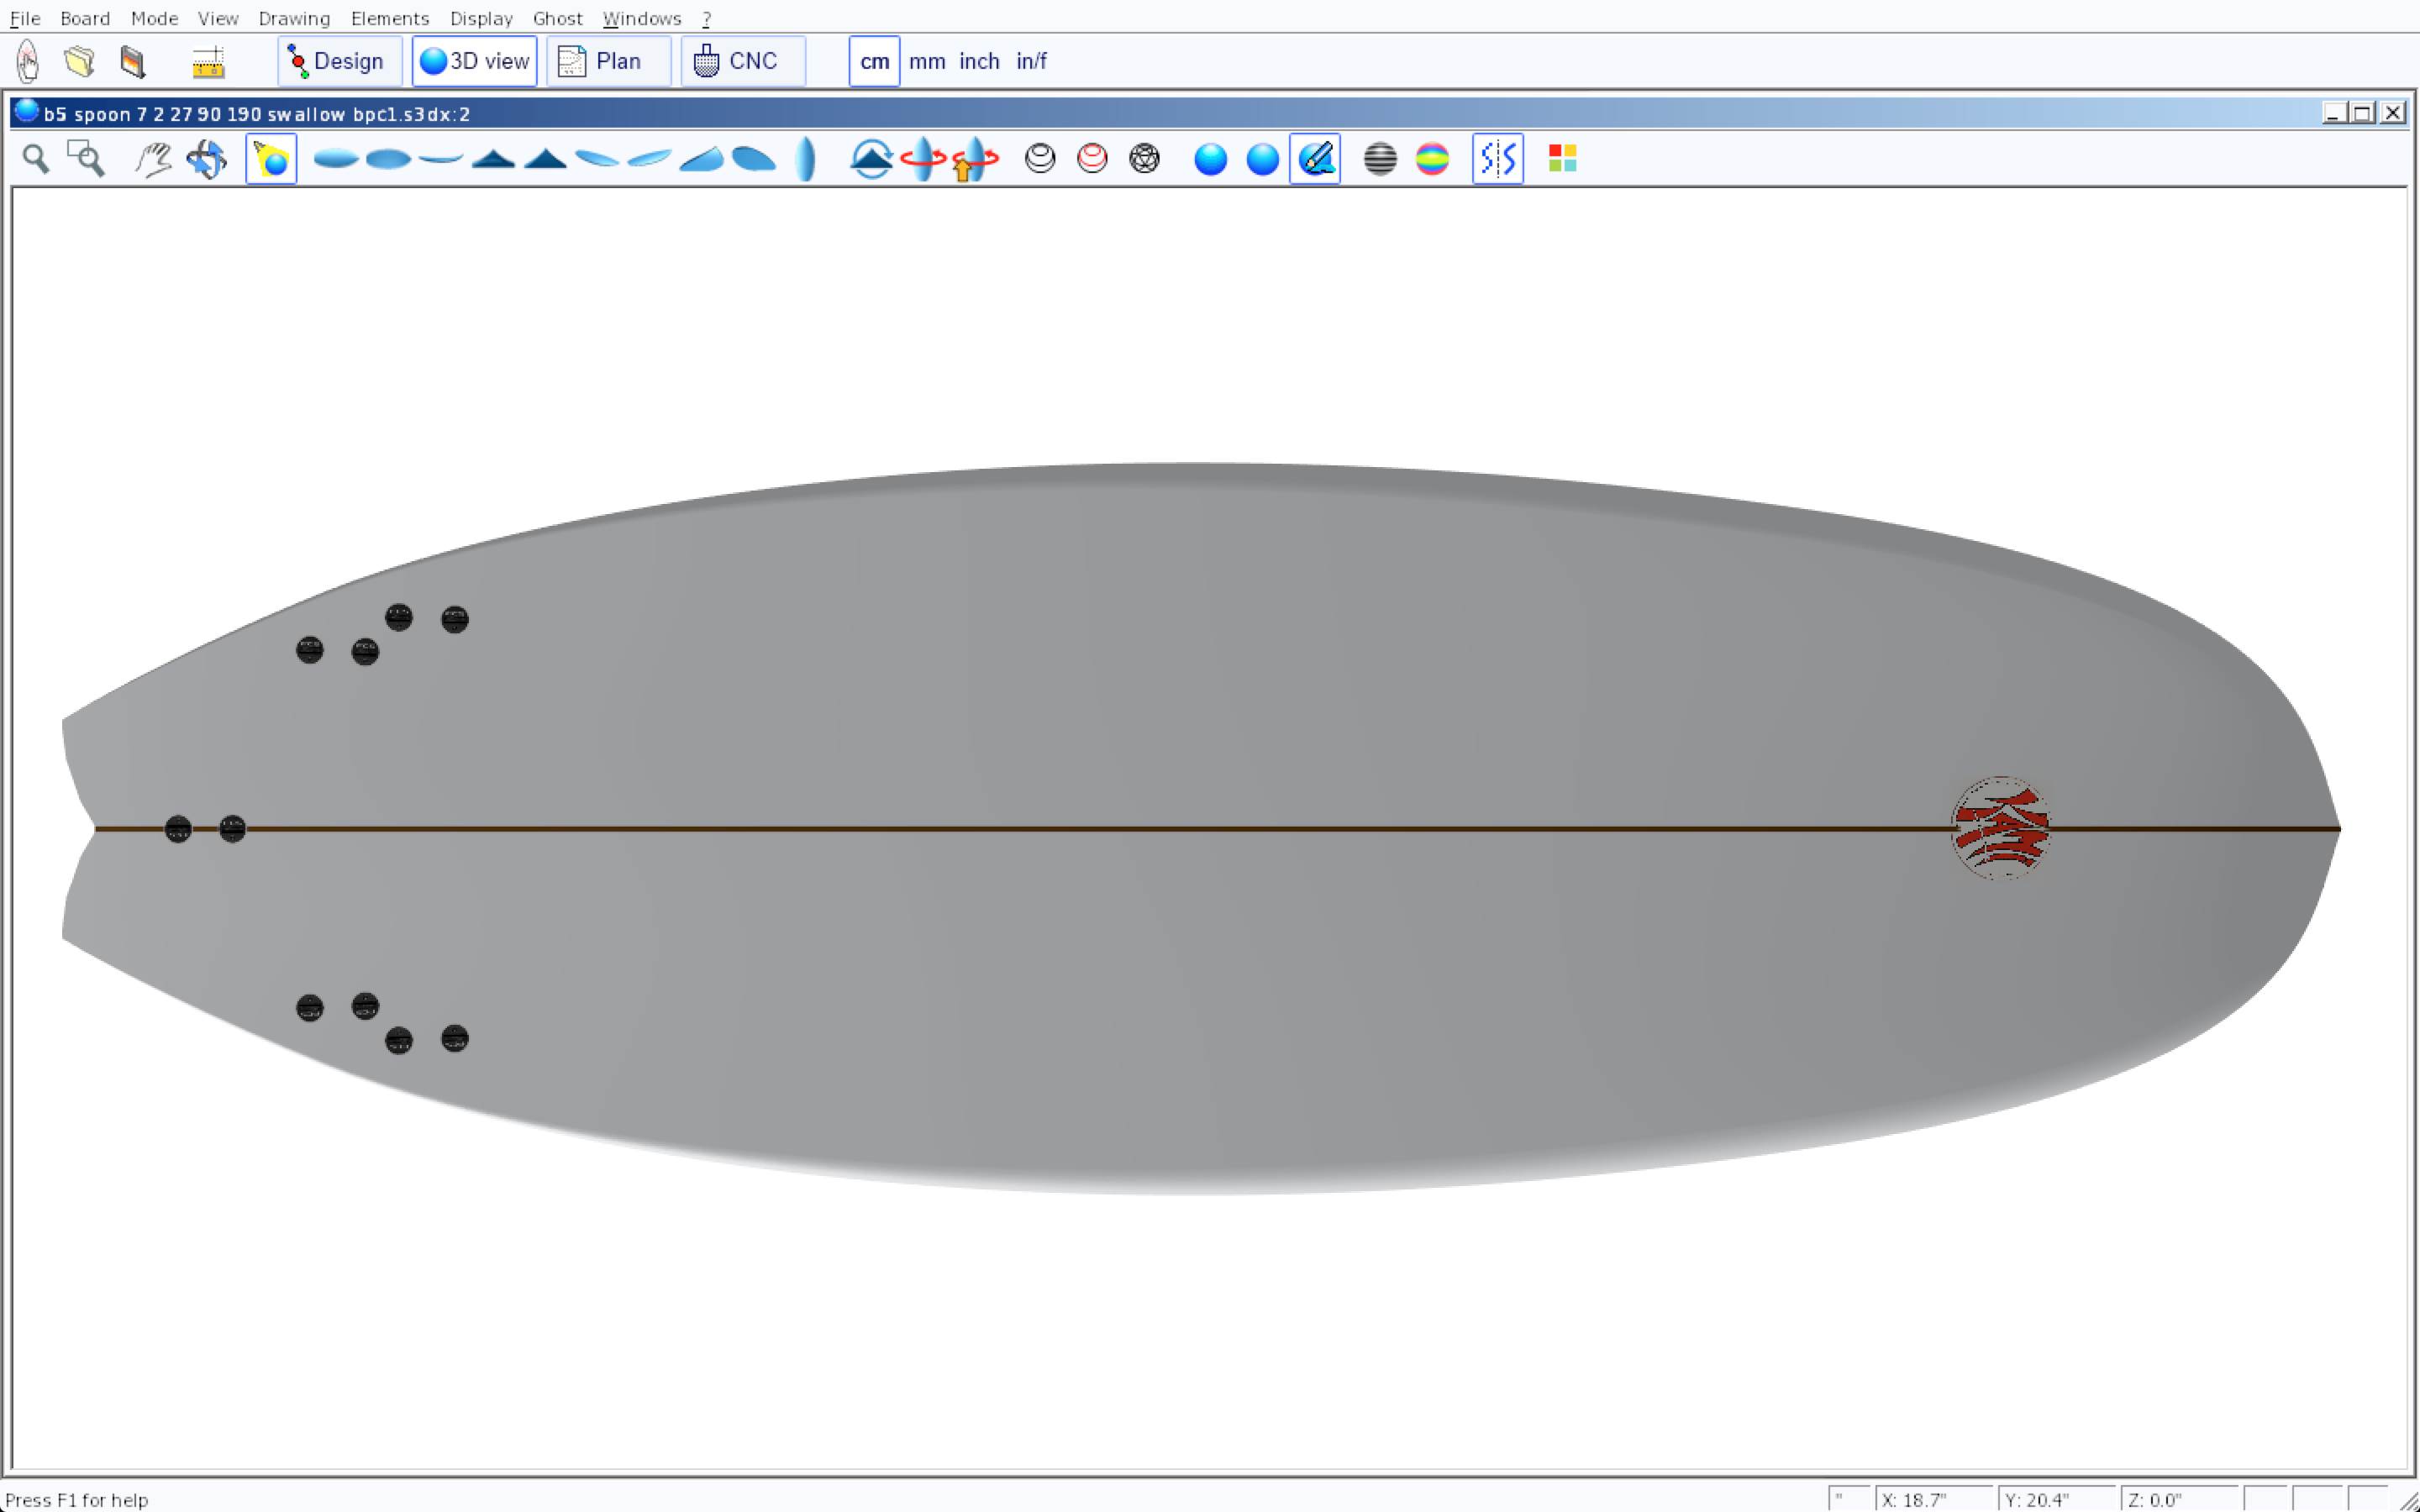Click the four-color squares palette icon
The image size is (2420, 1512).
(x=1562, y=159)
